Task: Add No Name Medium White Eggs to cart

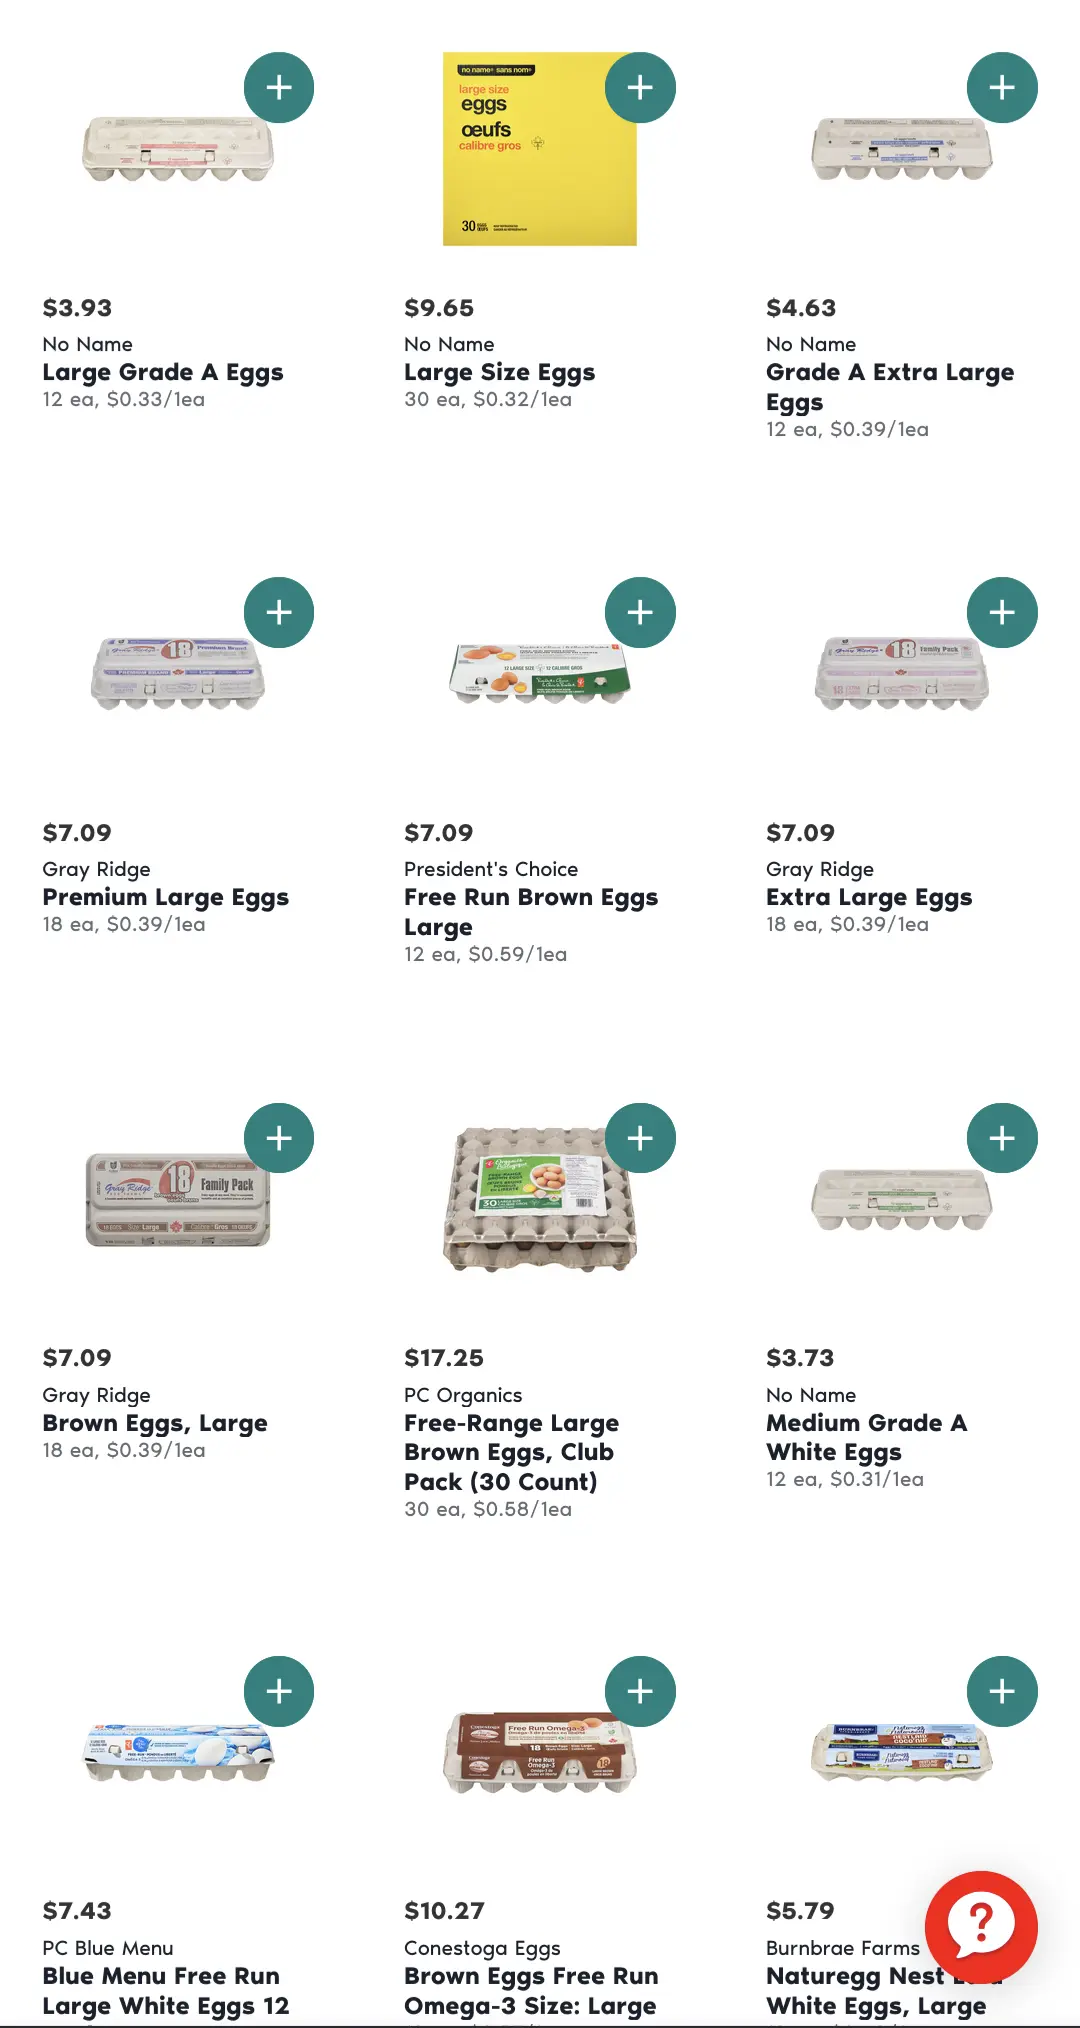Action: pos(1002,1138)
